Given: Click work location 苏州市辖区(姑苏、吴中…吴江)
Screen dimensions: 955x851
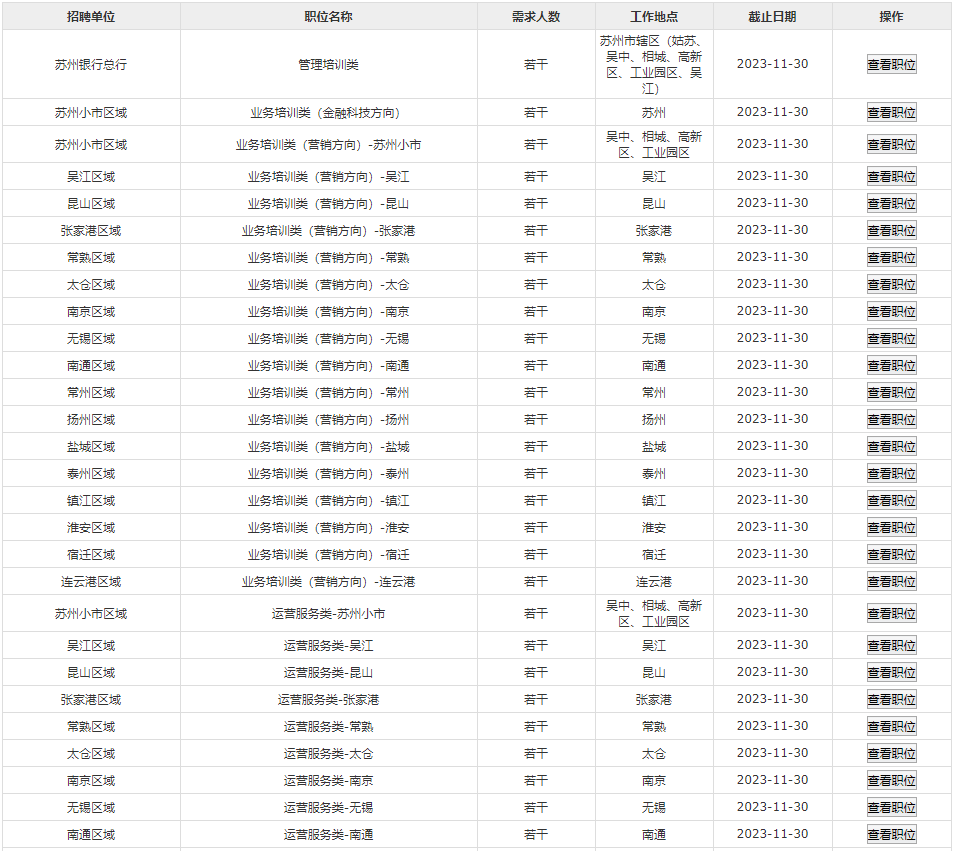Looking at the screenshot, I should click(654, 65).
